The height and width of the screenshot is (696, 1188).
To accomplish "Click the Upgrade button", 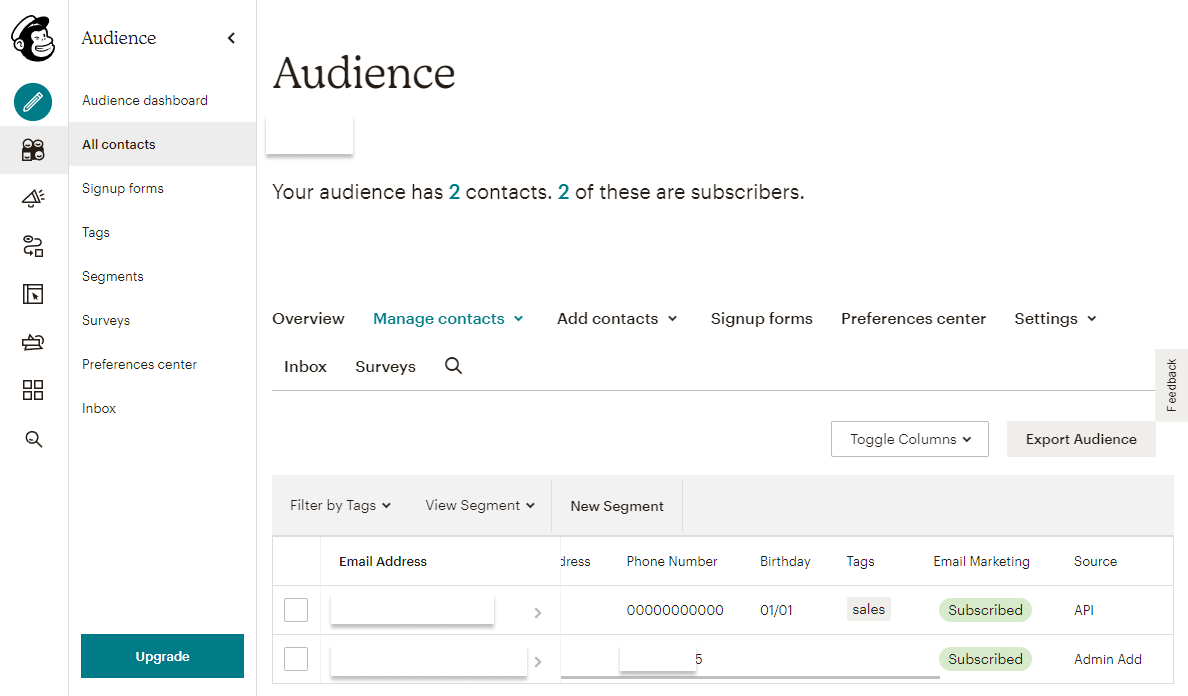I will pos(162,656).
